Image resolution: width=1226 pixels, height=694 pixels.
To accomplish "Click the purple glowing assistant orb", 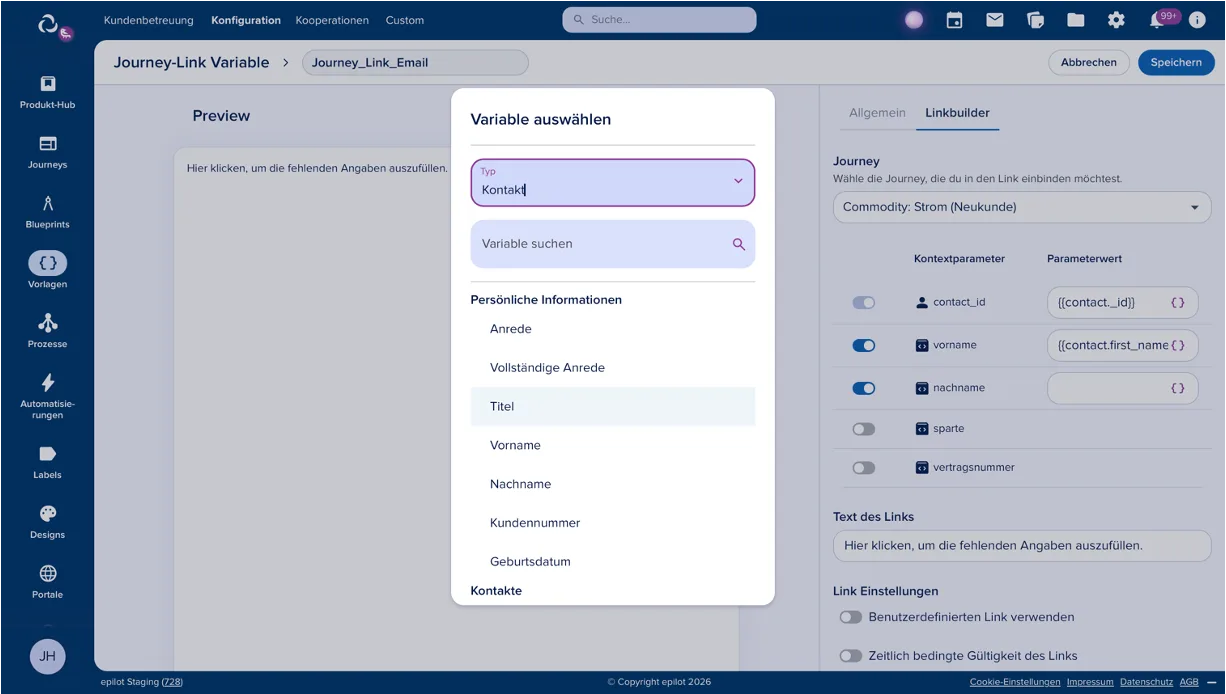I will 914,20.
